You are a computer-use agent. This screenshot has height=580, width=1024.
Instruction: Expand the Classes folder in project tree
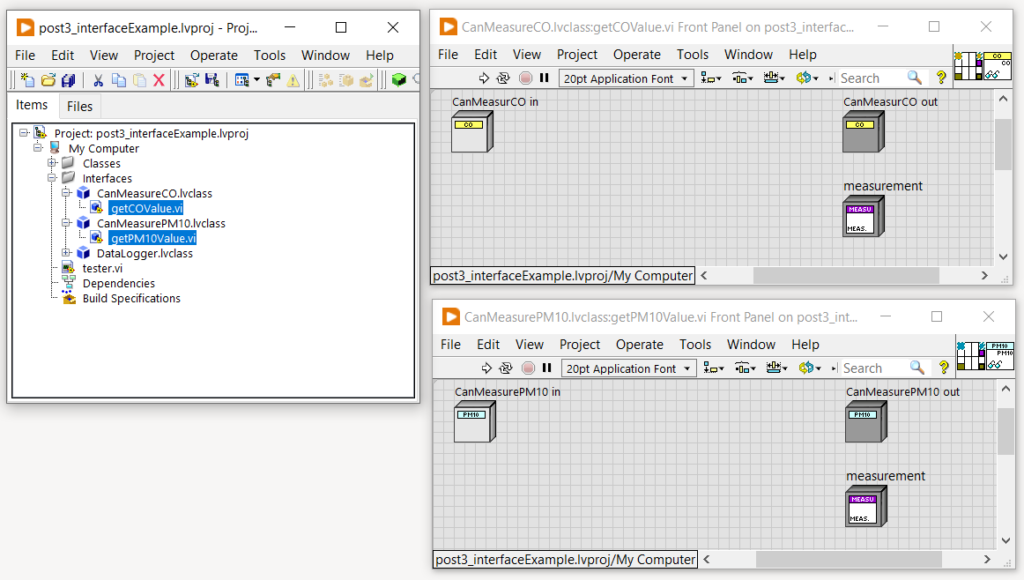click(53, 163)
